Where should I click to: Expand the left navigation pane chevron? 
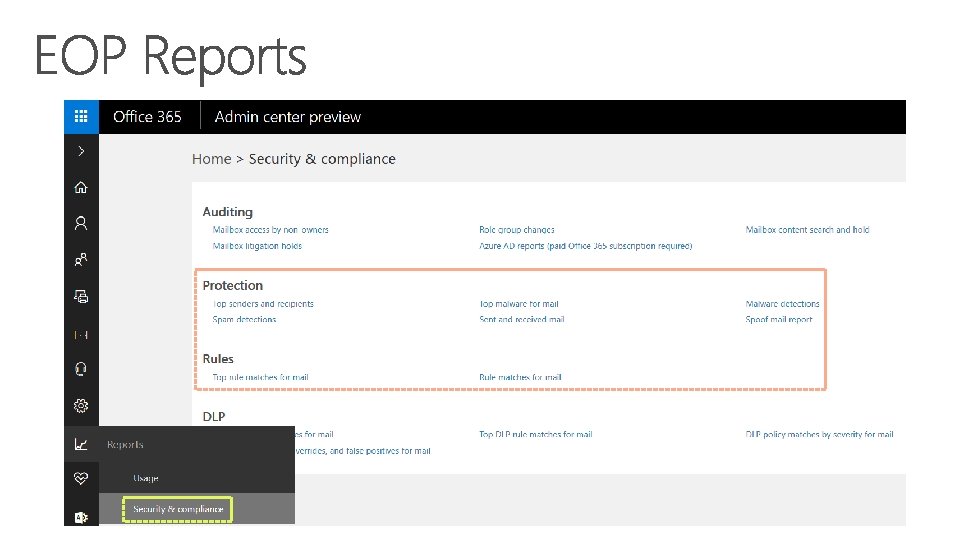81,151
